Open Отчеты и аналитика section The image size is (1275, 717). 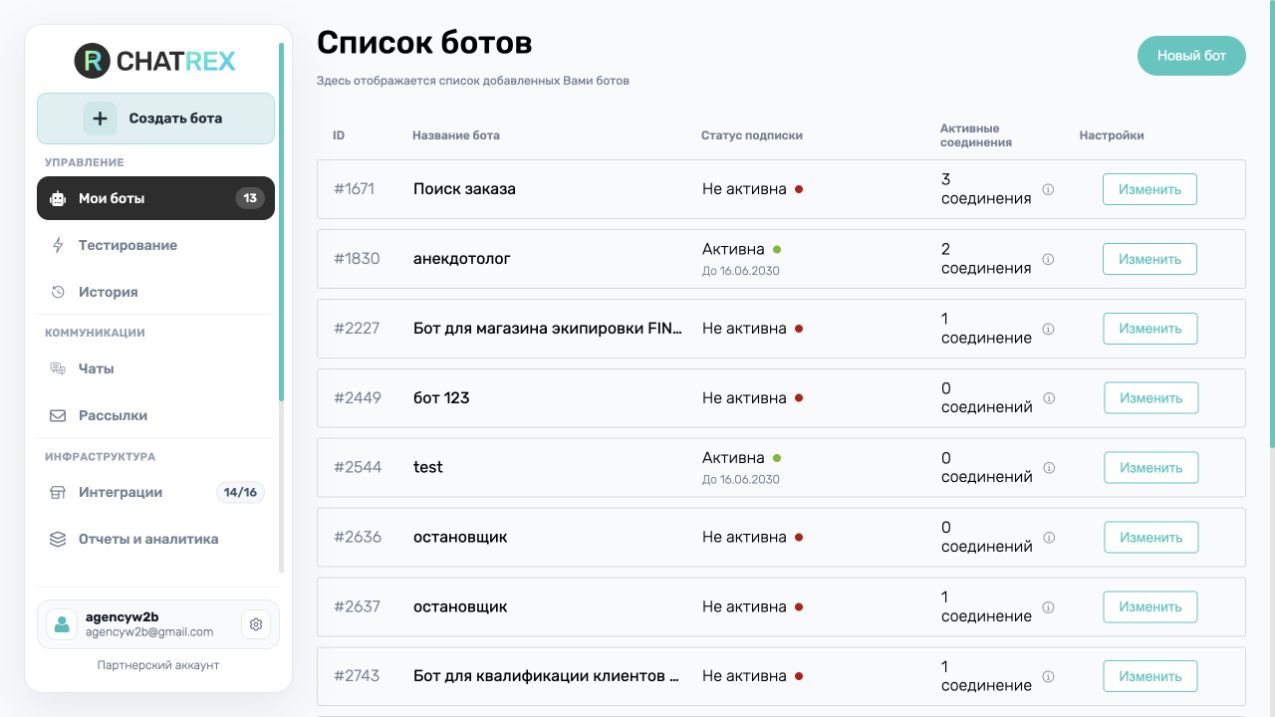(156, 539)
